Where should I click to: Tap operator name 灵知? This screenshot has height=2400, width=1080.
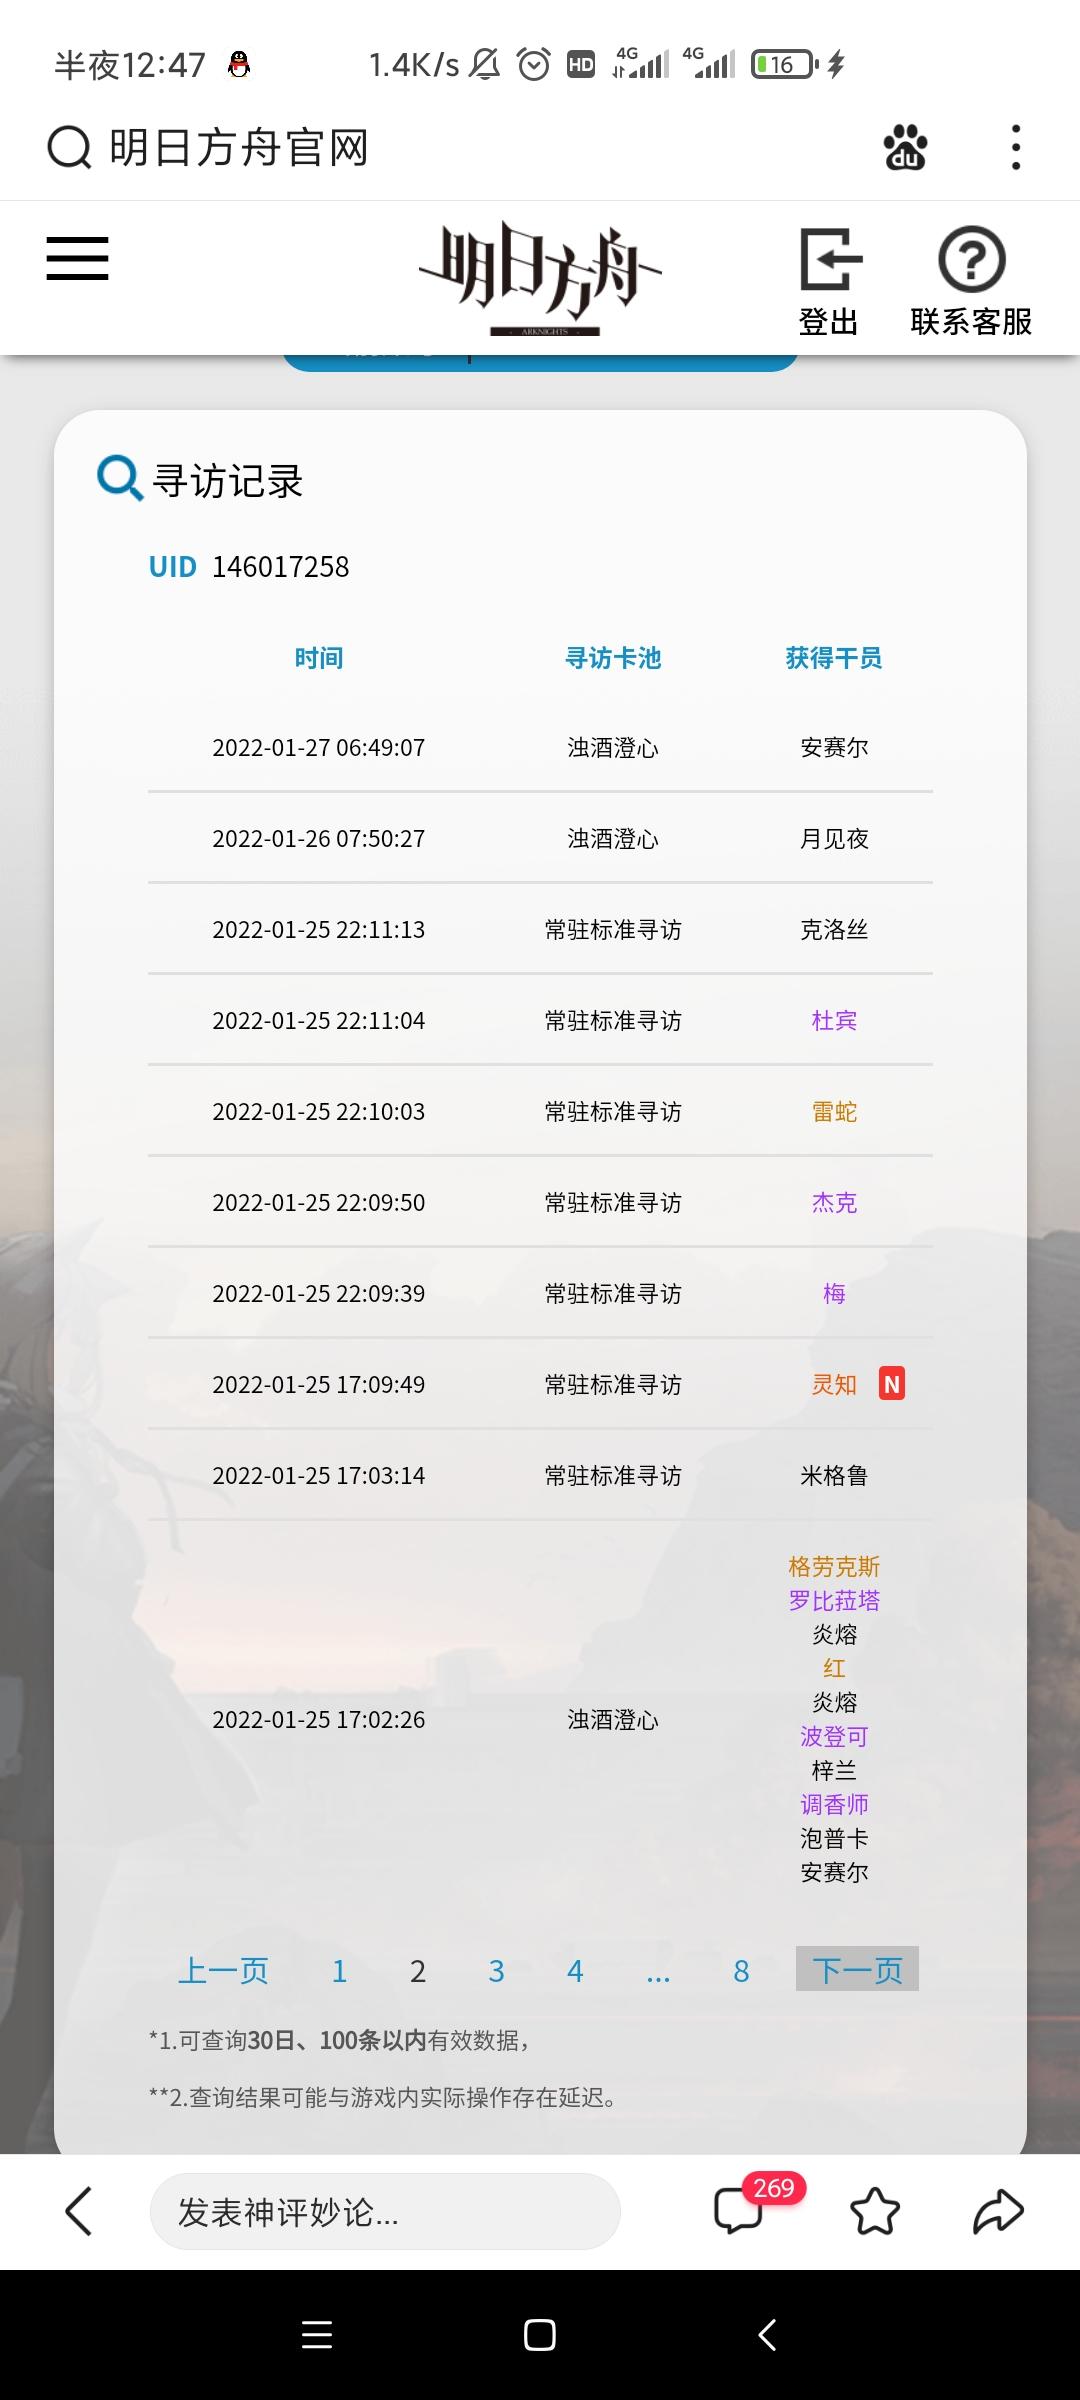pos(834,1385)
